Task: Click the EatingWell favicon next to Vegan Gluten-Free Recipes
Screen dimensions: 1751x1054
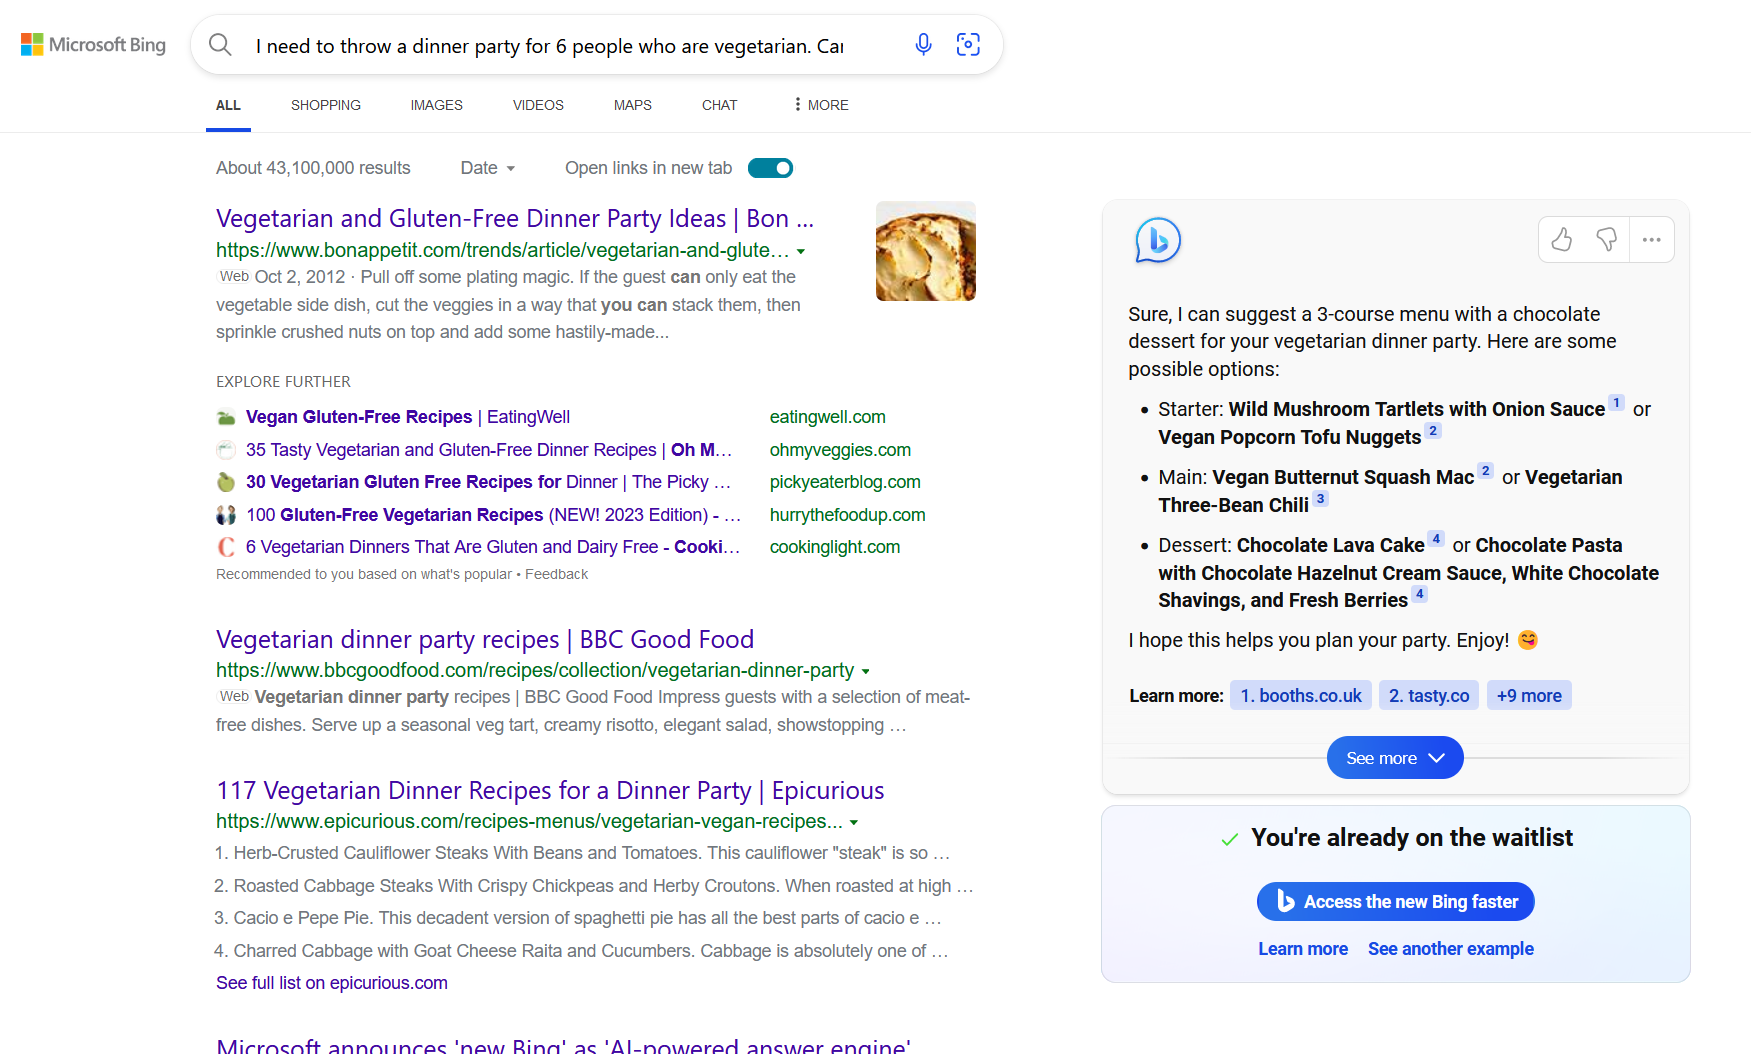Action: tap(226, 417)
